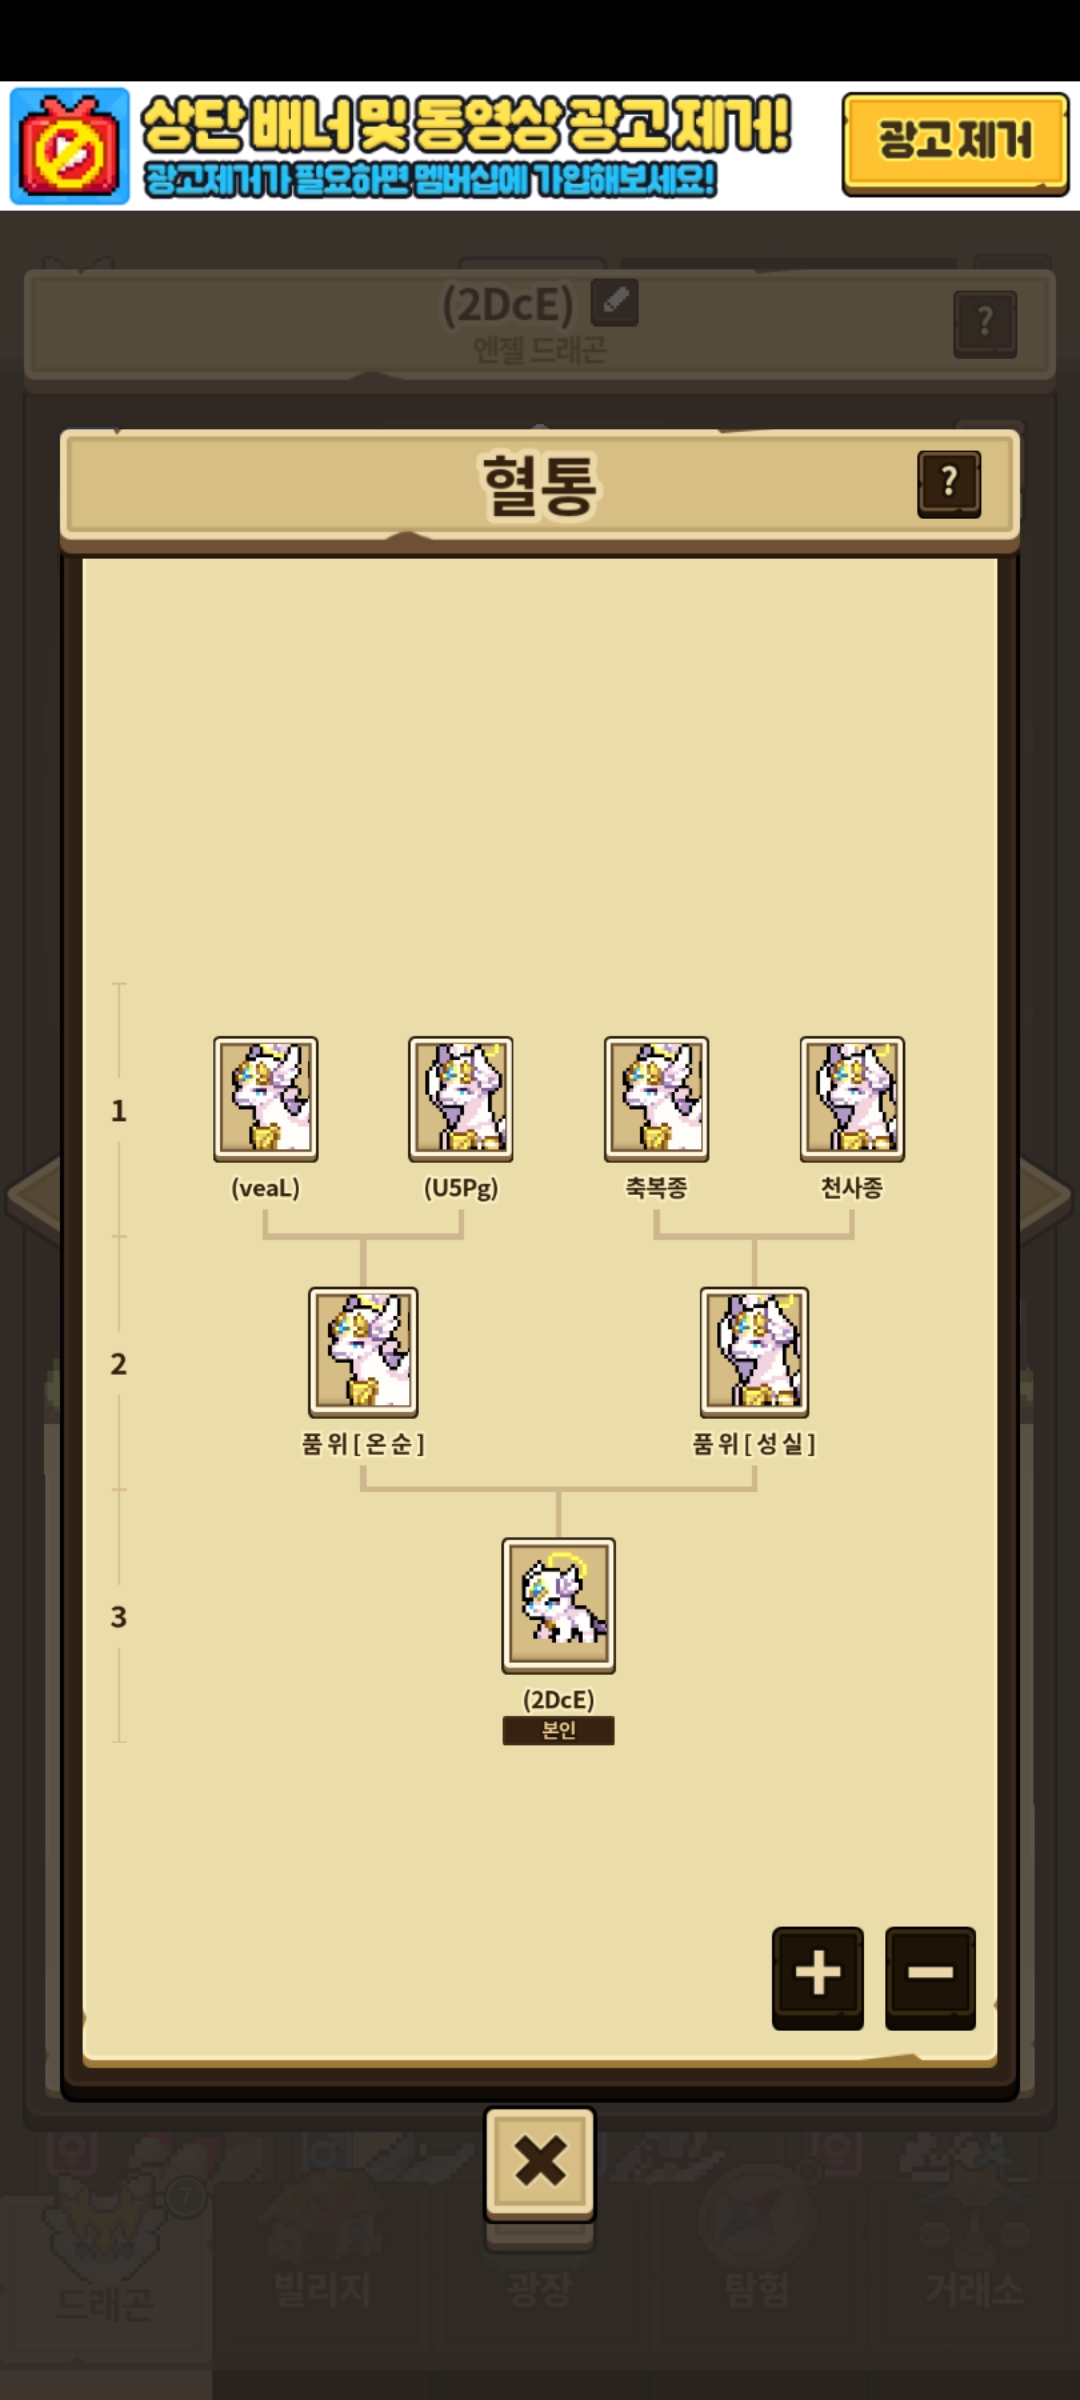Go to the previous dragon with left arrow
Viewport: 1080px width, 2400px height.
(35, 1195)
